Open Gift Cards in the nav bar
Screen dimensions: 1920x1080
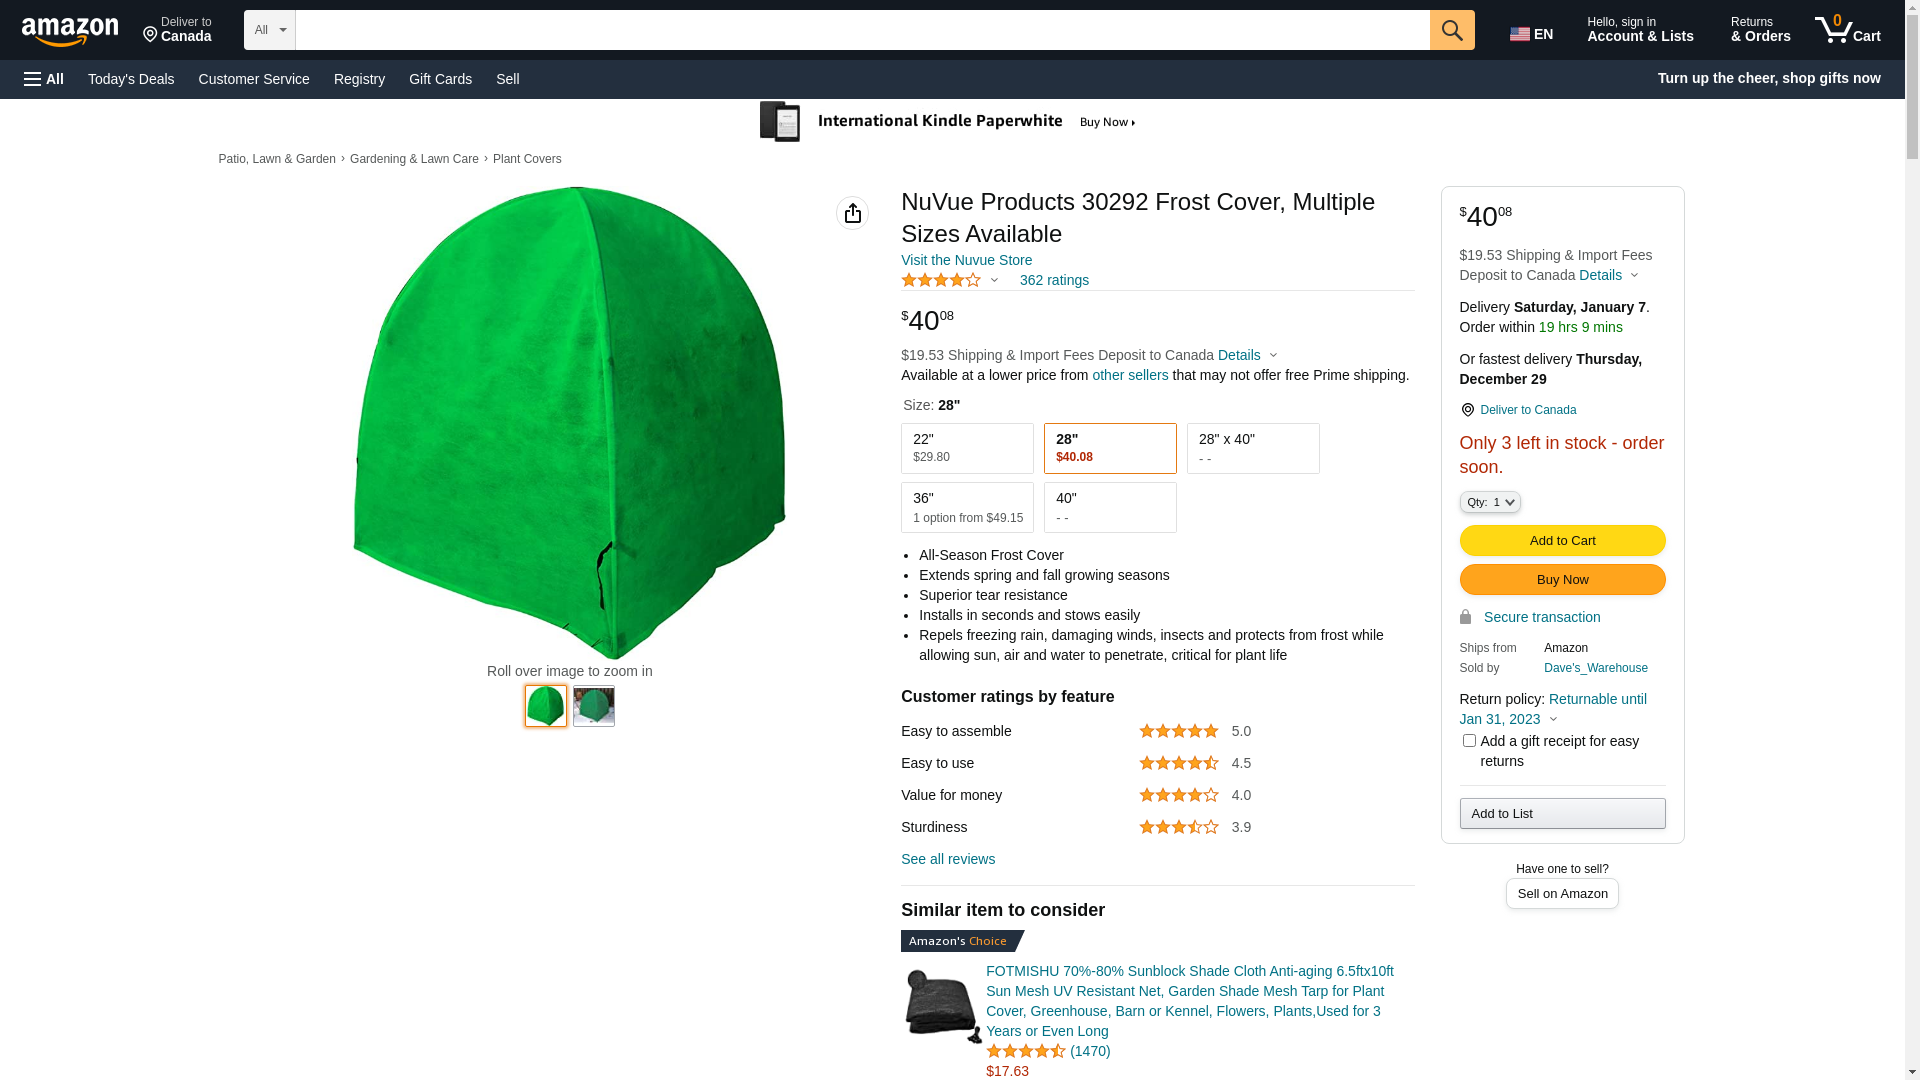[440, 79]
